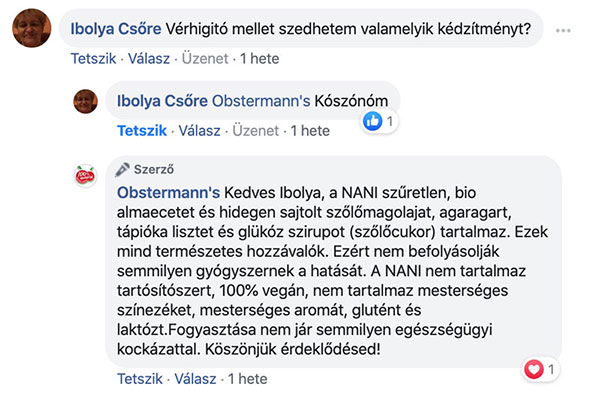Open the top comment's '1 hete' timestamp

pos(261,58)
